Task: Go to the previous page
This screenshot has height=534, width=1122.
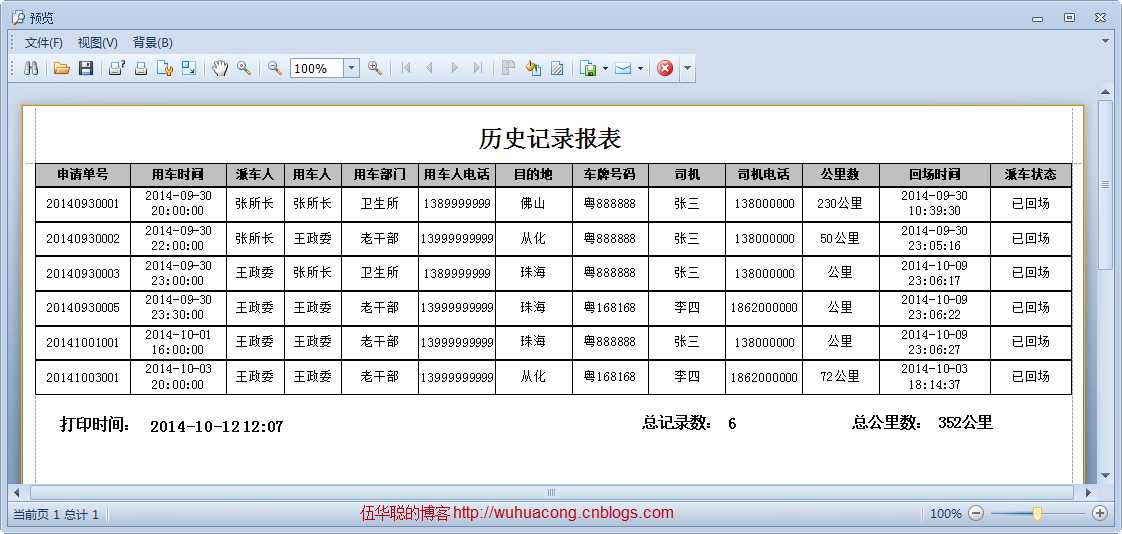Action: click(429, 69)
